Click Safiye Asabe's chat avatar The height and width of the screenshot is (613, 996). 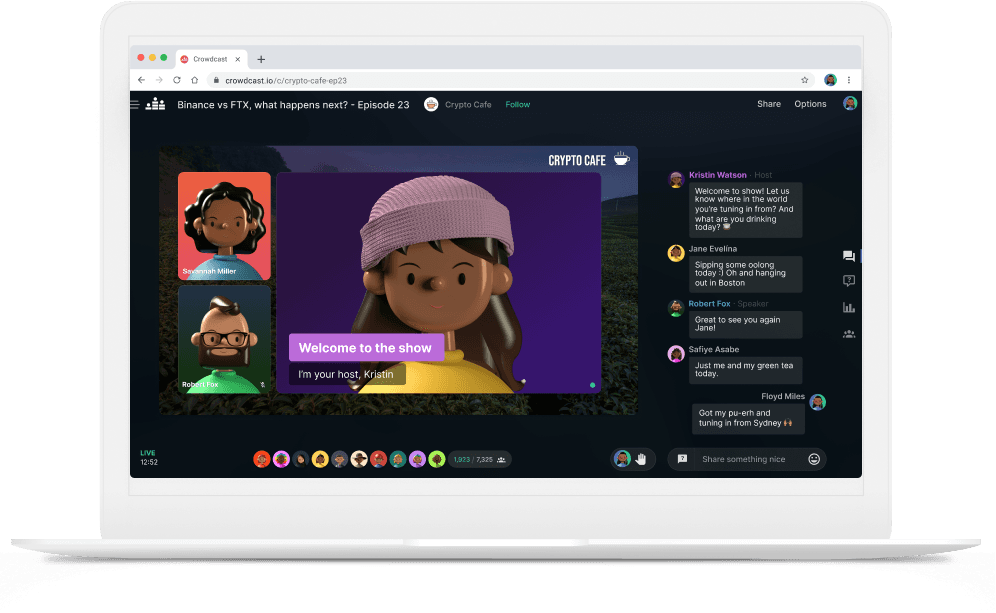coord(676,354)
